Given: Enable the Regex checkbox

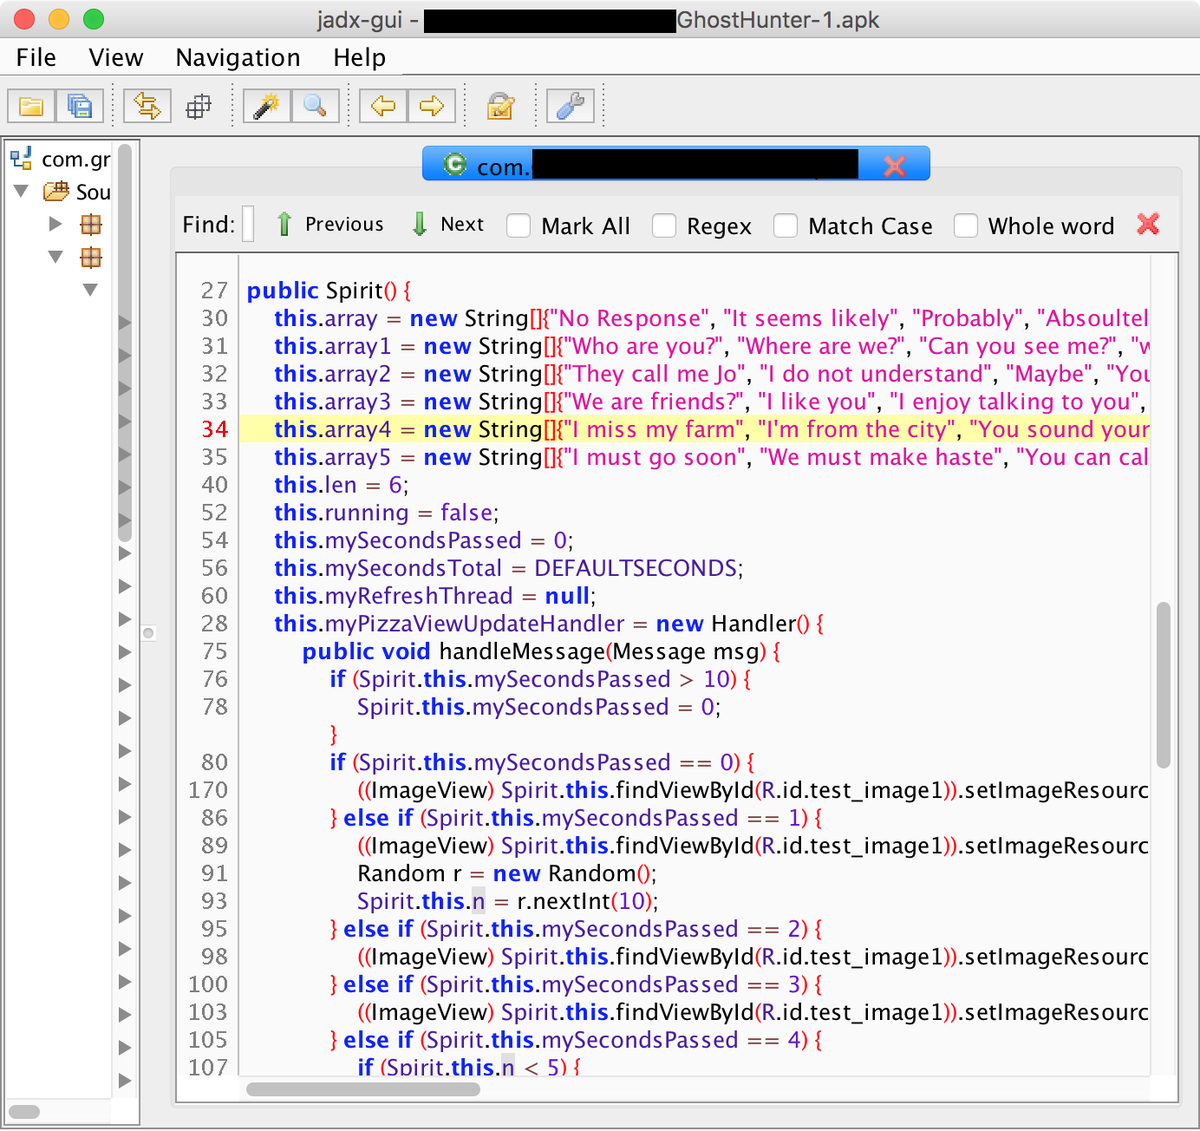Looking at the screenshot, I should click(x=664, y=226).
